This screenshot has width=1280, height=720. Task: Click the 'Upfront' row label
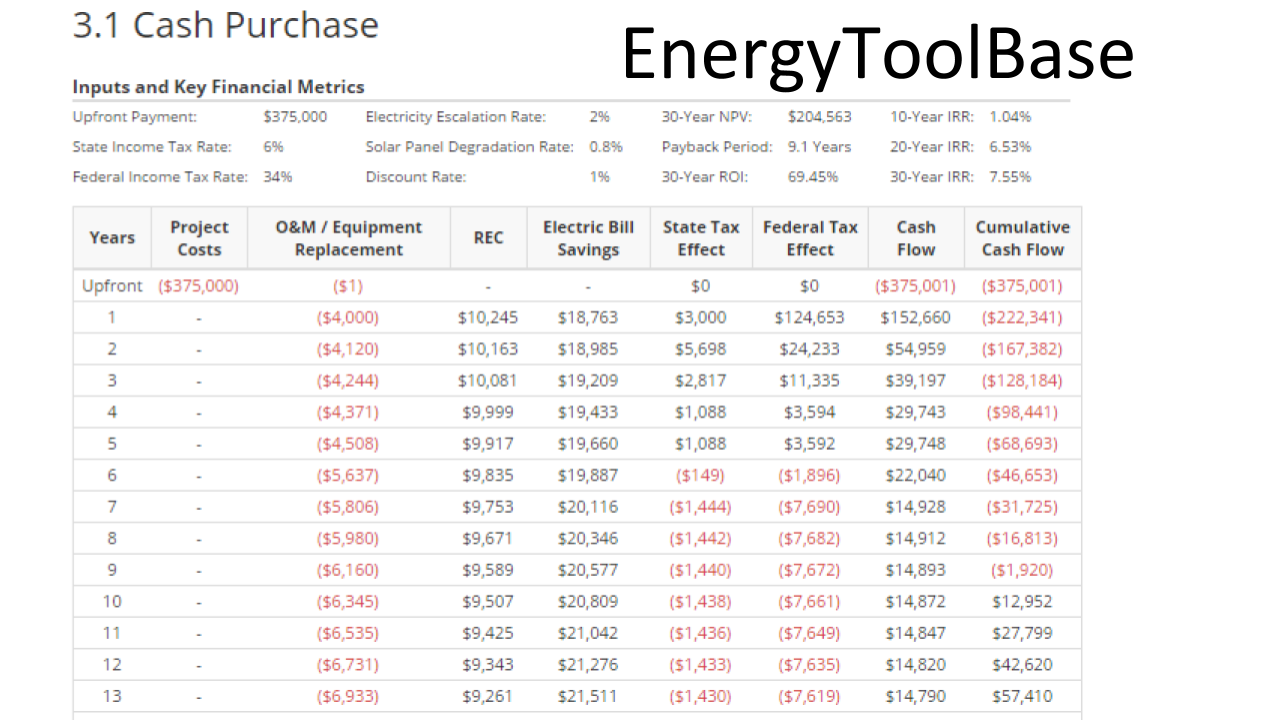[112, 286]
